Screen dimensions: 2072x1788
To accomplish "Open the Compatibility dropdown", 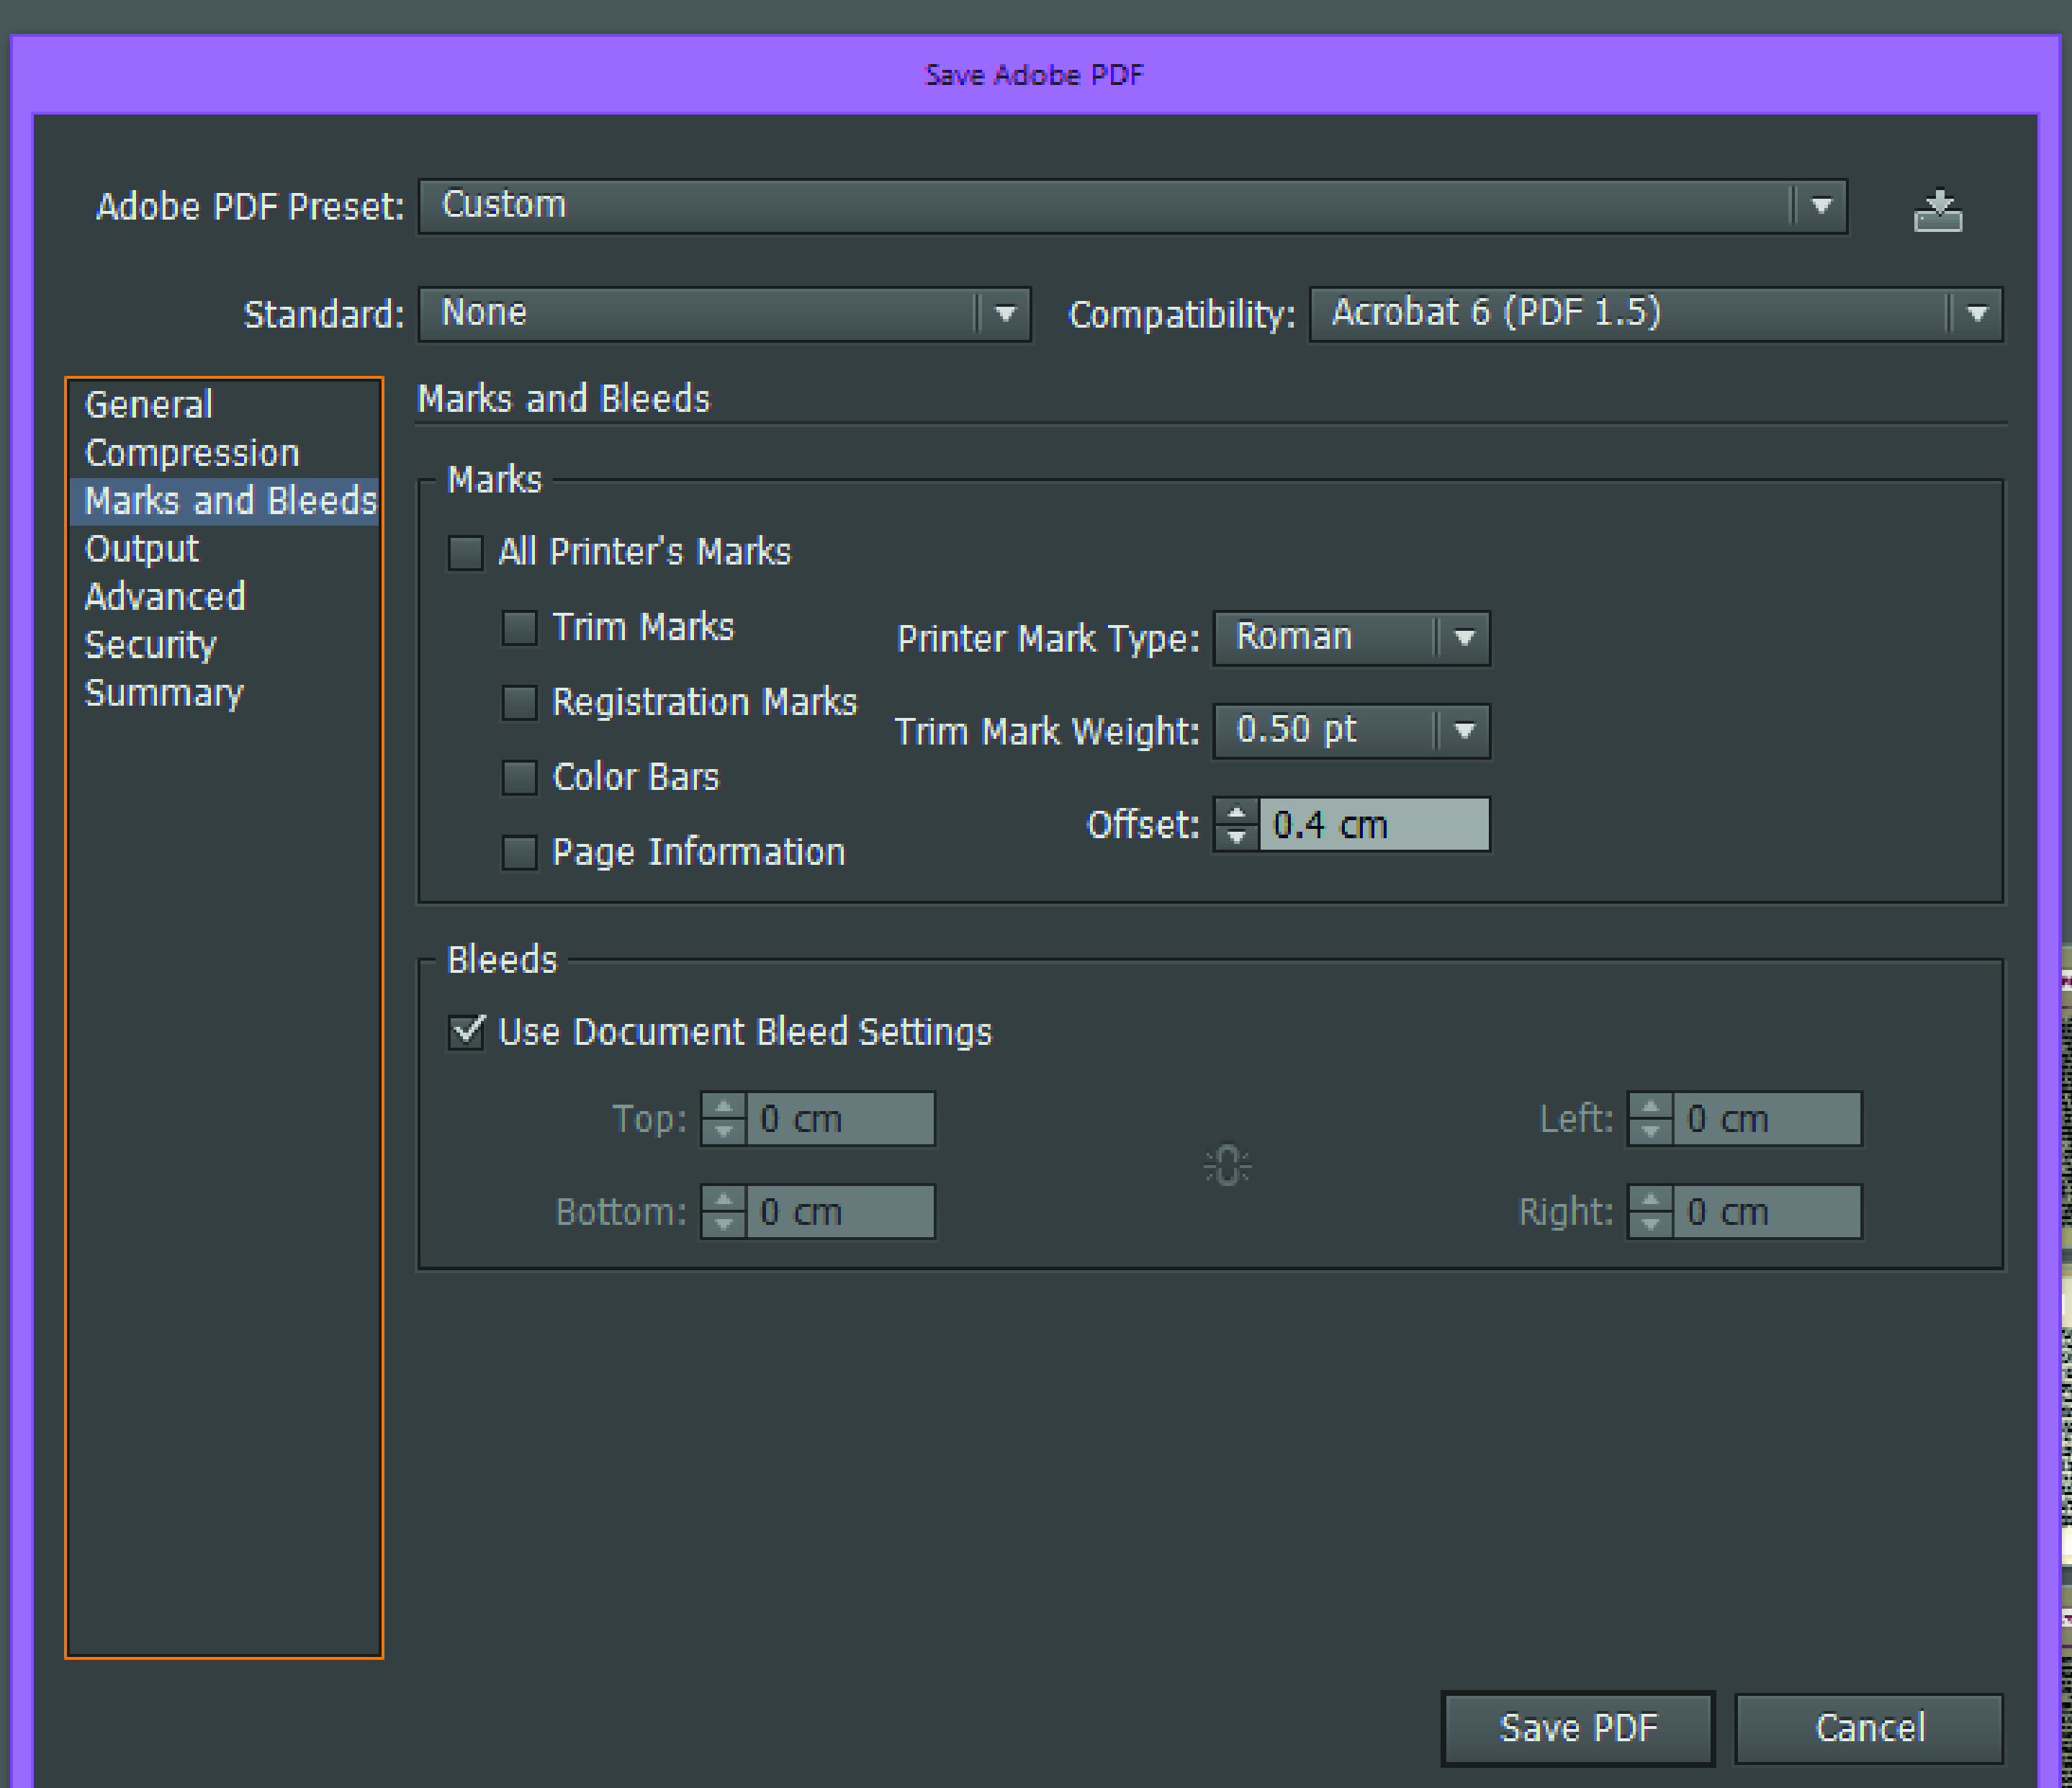I will coord(1976,314).
